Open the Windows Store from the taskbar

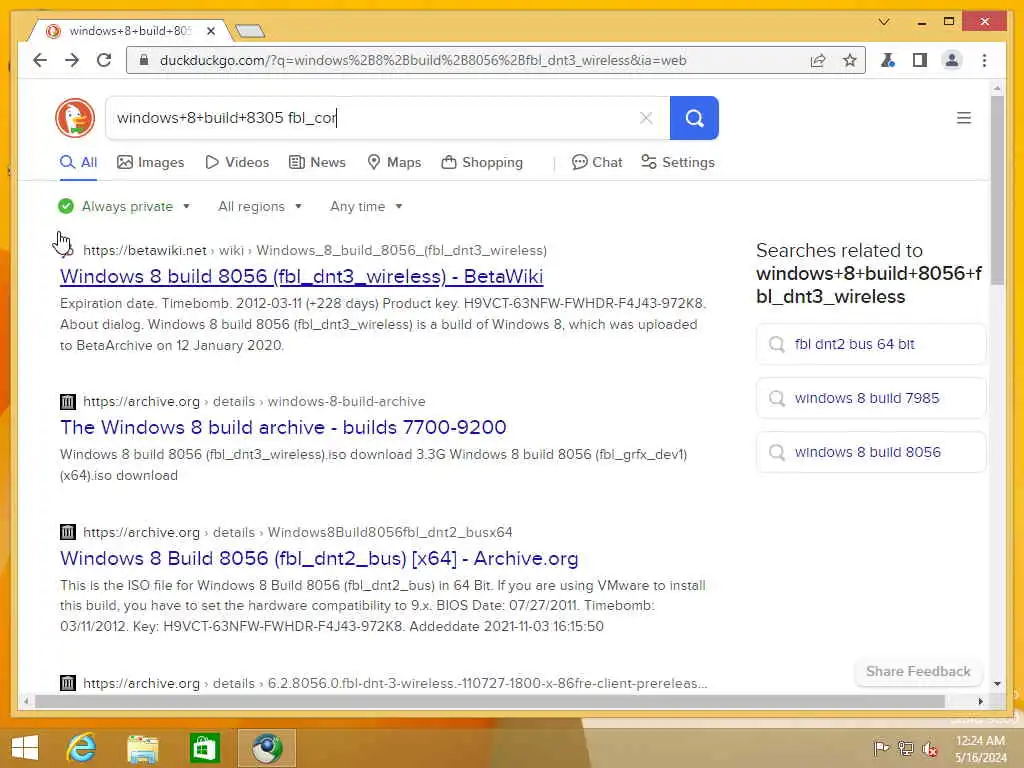click(204, 748)
